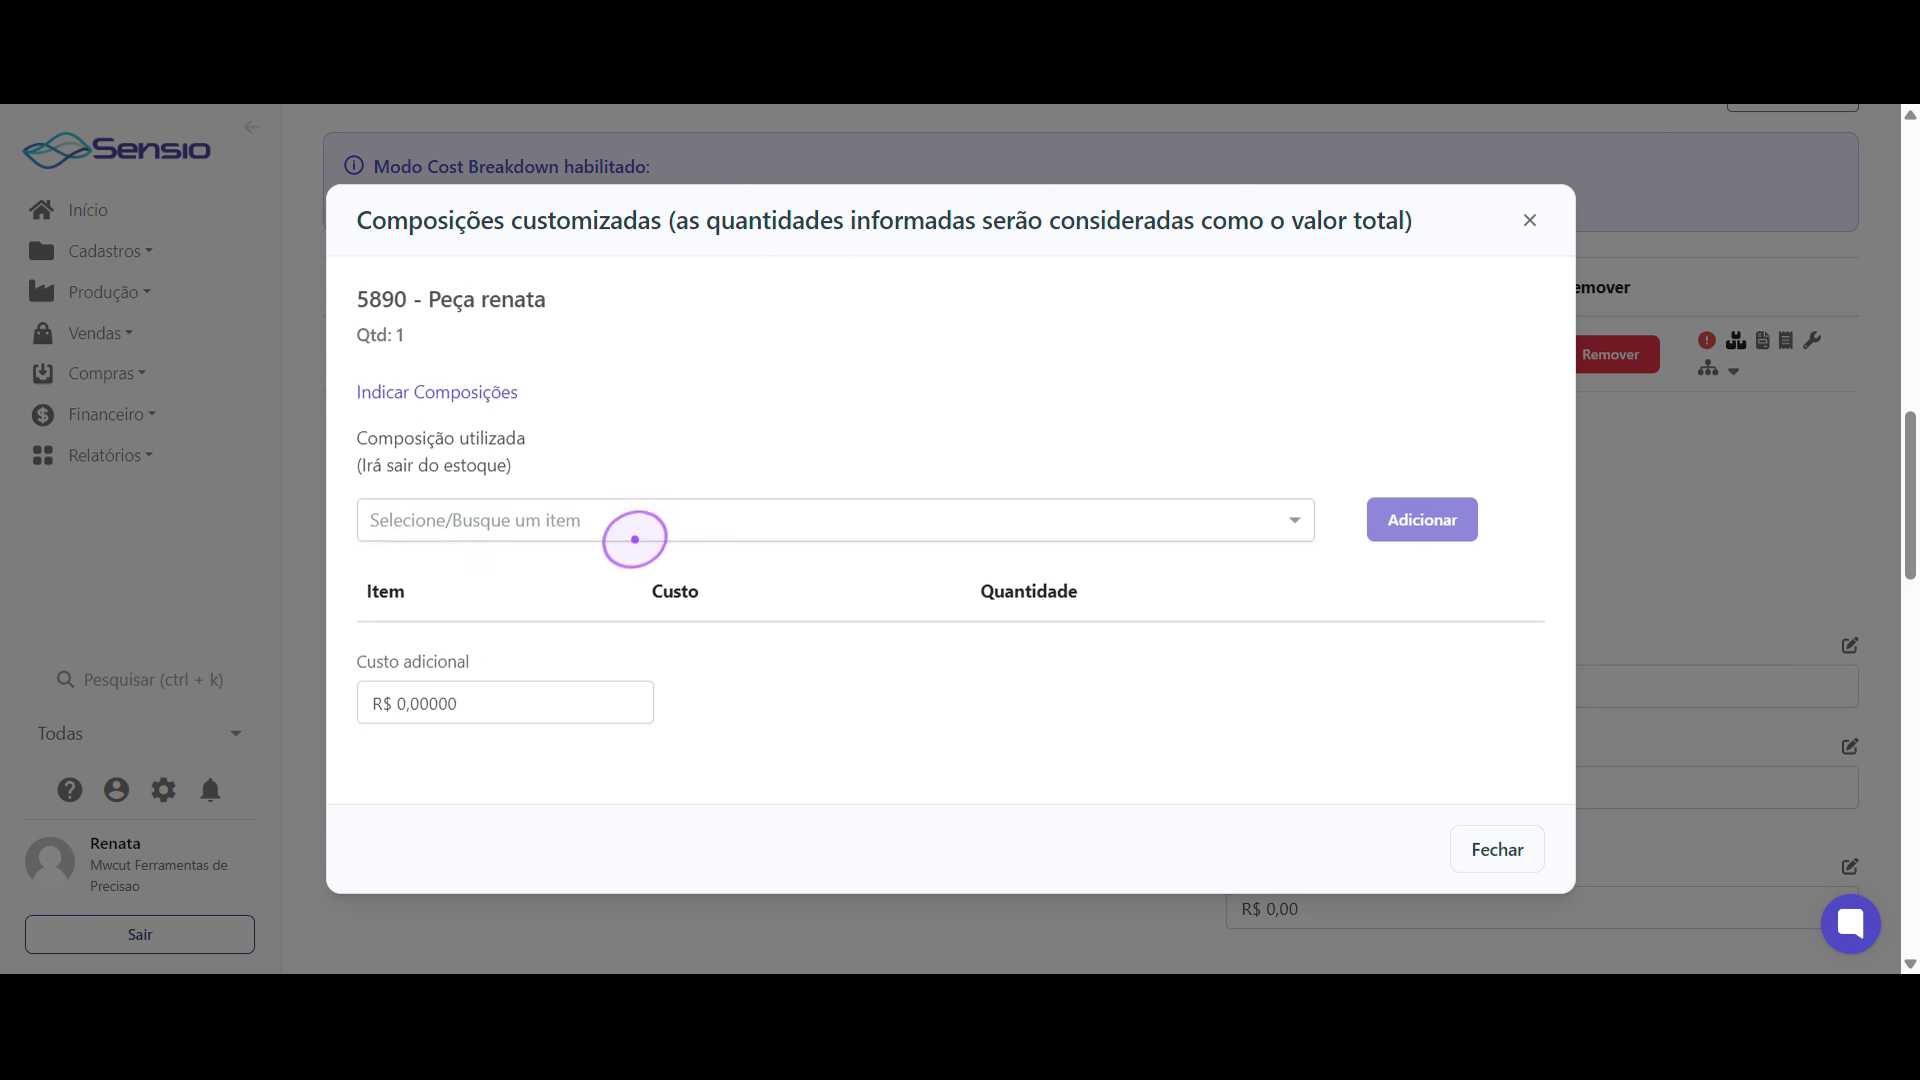Open the chat support bubble

(1850, 923)
